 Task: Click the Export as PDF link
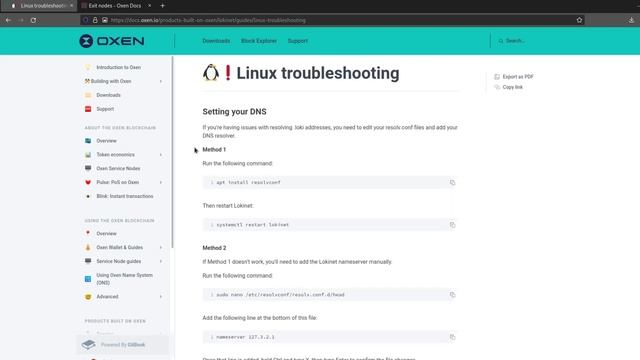point(518,77)
